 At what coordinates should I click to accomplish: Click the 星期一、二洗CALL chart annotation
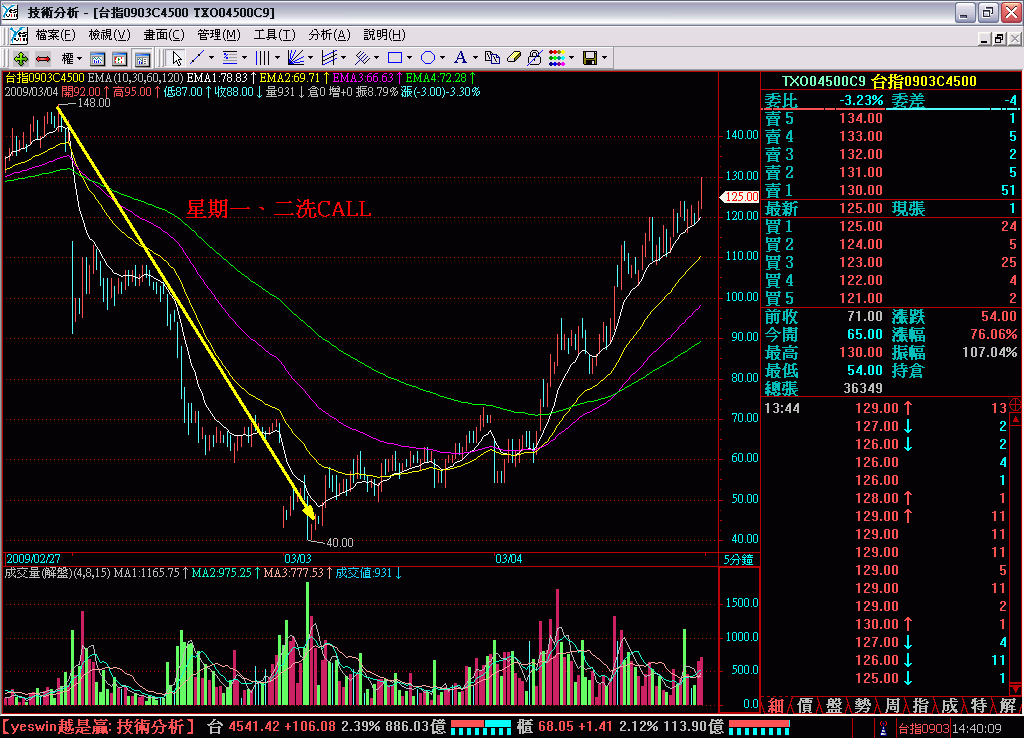(x=279, y=209)
